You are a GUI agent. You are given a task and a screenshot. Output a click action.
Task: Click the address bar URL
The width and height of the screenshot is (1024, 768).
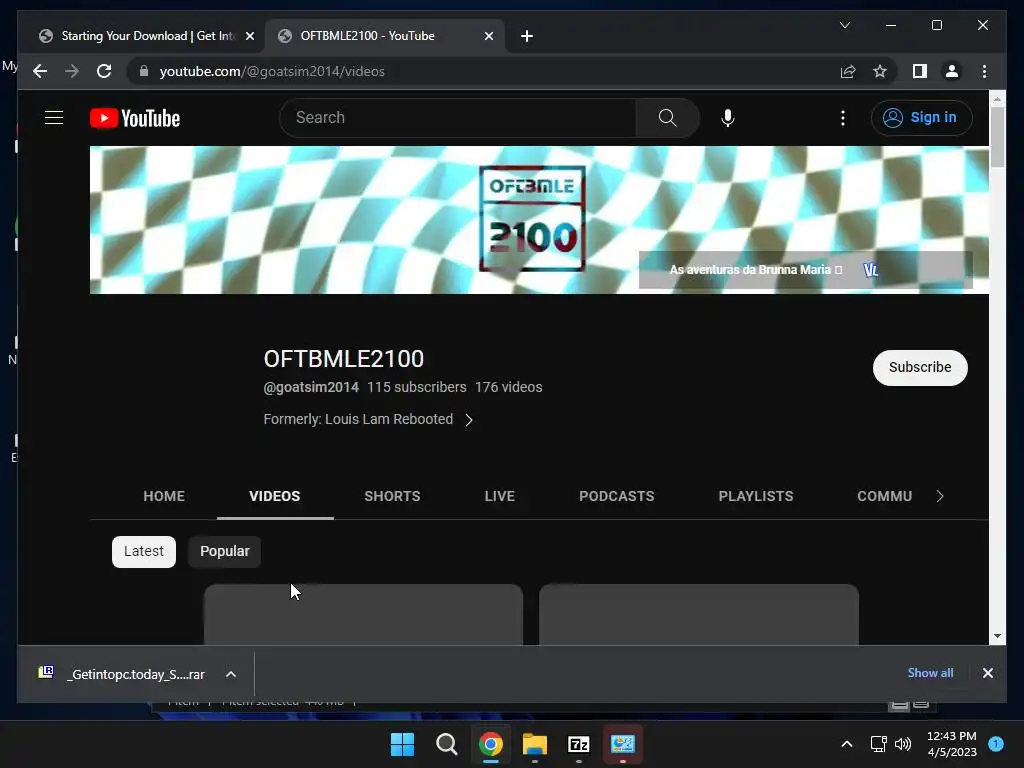[272, 71]
